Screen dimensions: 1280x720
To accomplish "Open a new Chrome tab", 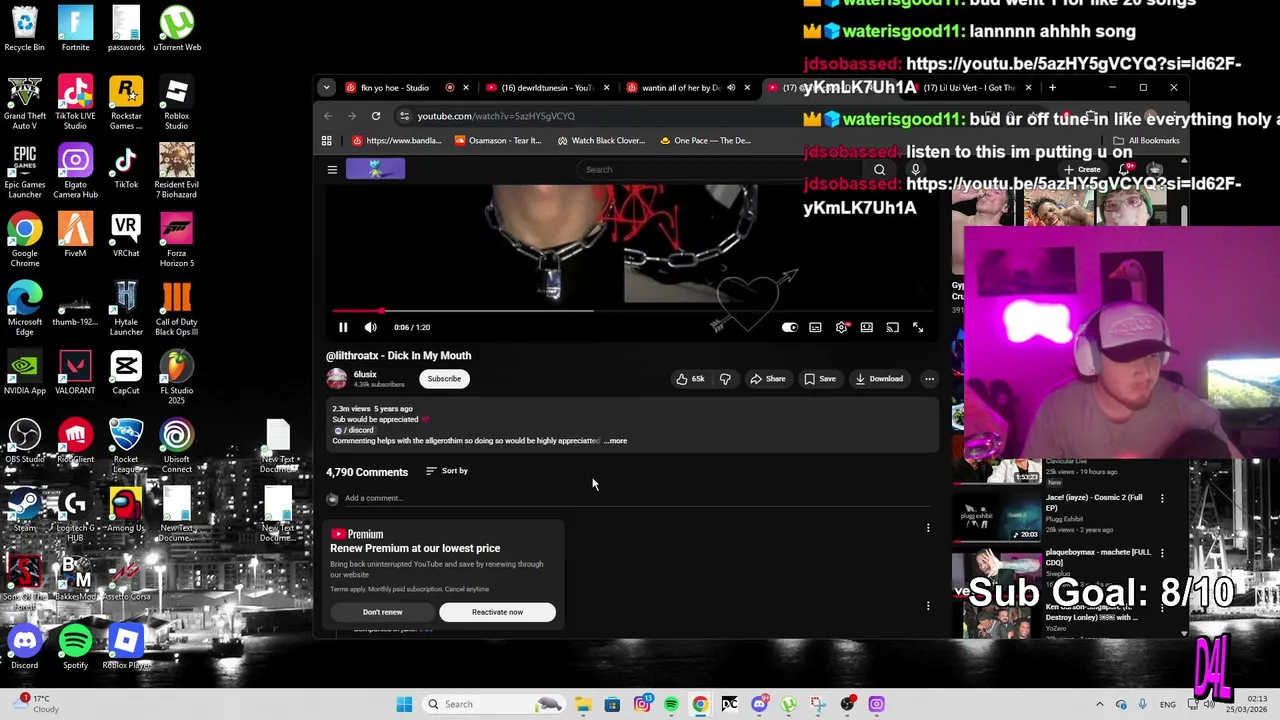I will (x=1052, y=88).
